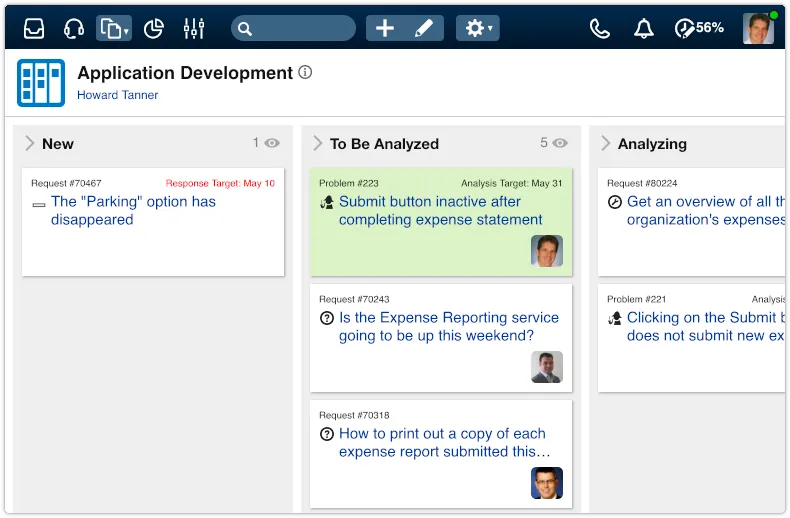This screenshot has width=790, height=518.
Task: Click the assignee avatar on Request #70318
Action: coord(547,483)
